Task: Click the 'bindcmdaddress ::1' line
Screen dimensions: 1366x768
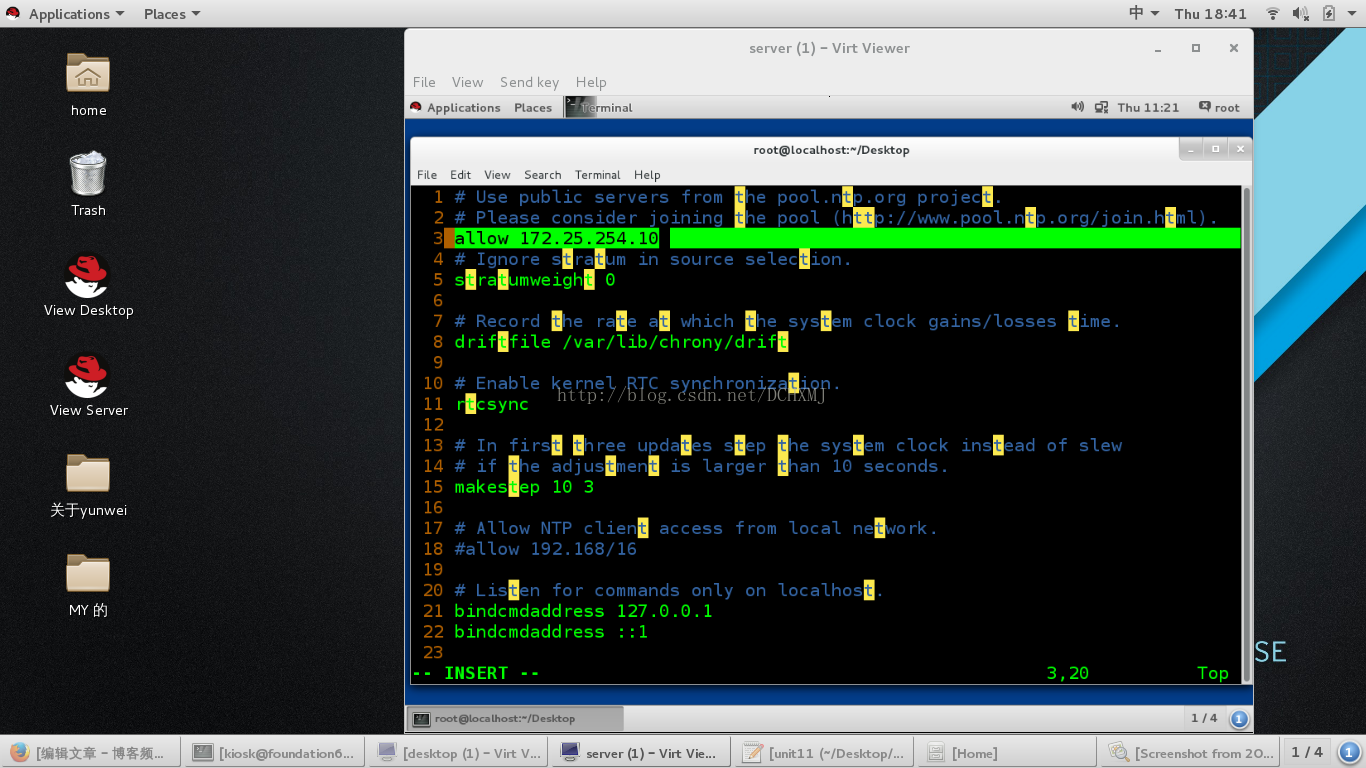Action: point(551,632)
